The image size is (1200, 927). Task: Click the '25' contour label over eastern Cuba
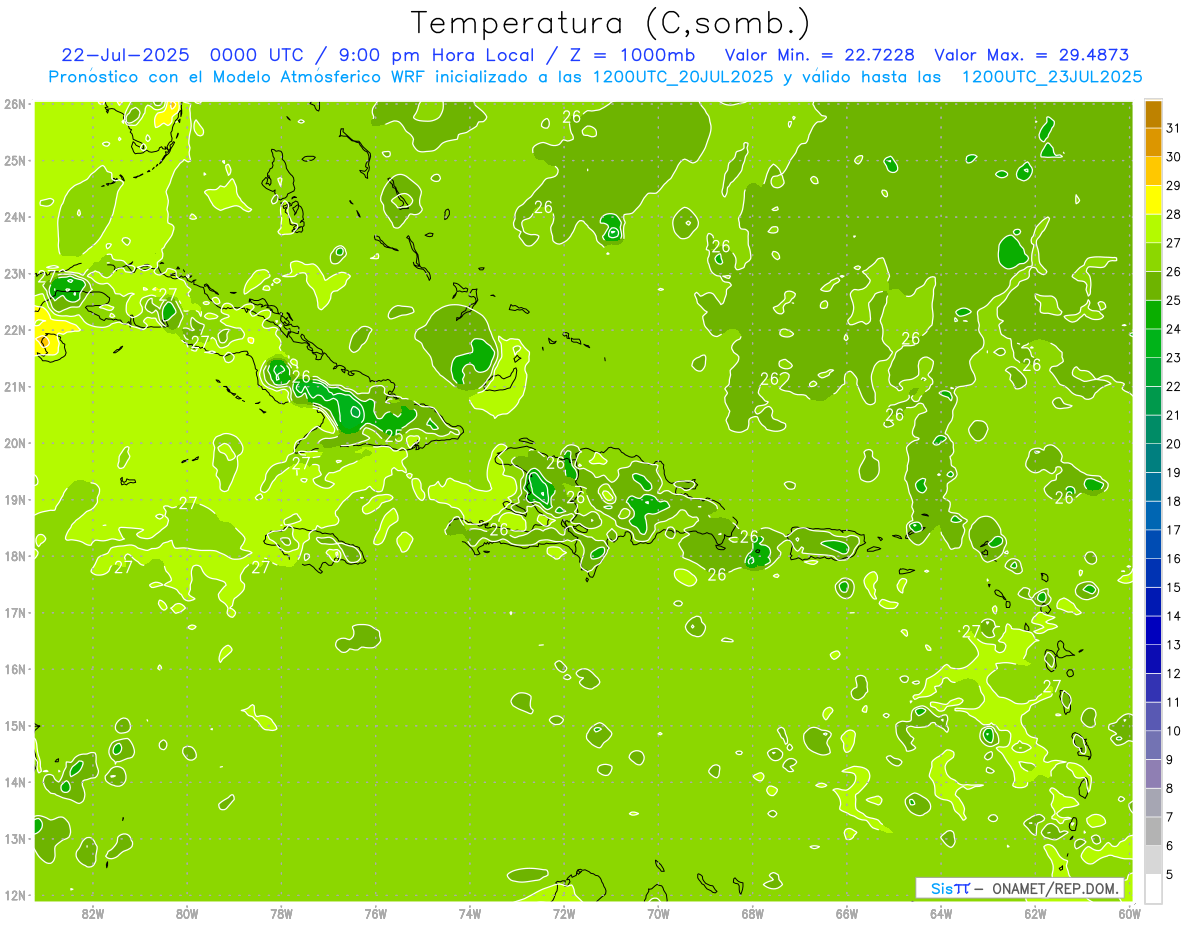coord(394,436)
